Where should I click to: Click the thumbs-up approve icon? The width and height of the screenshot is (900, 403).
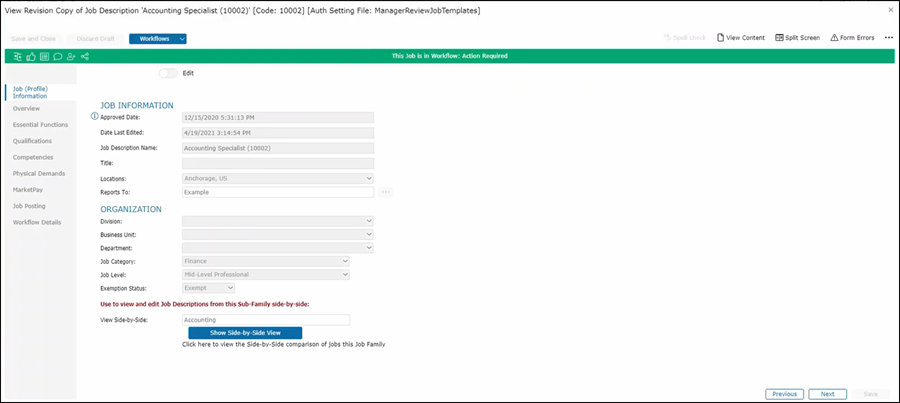tap(30, 56)
